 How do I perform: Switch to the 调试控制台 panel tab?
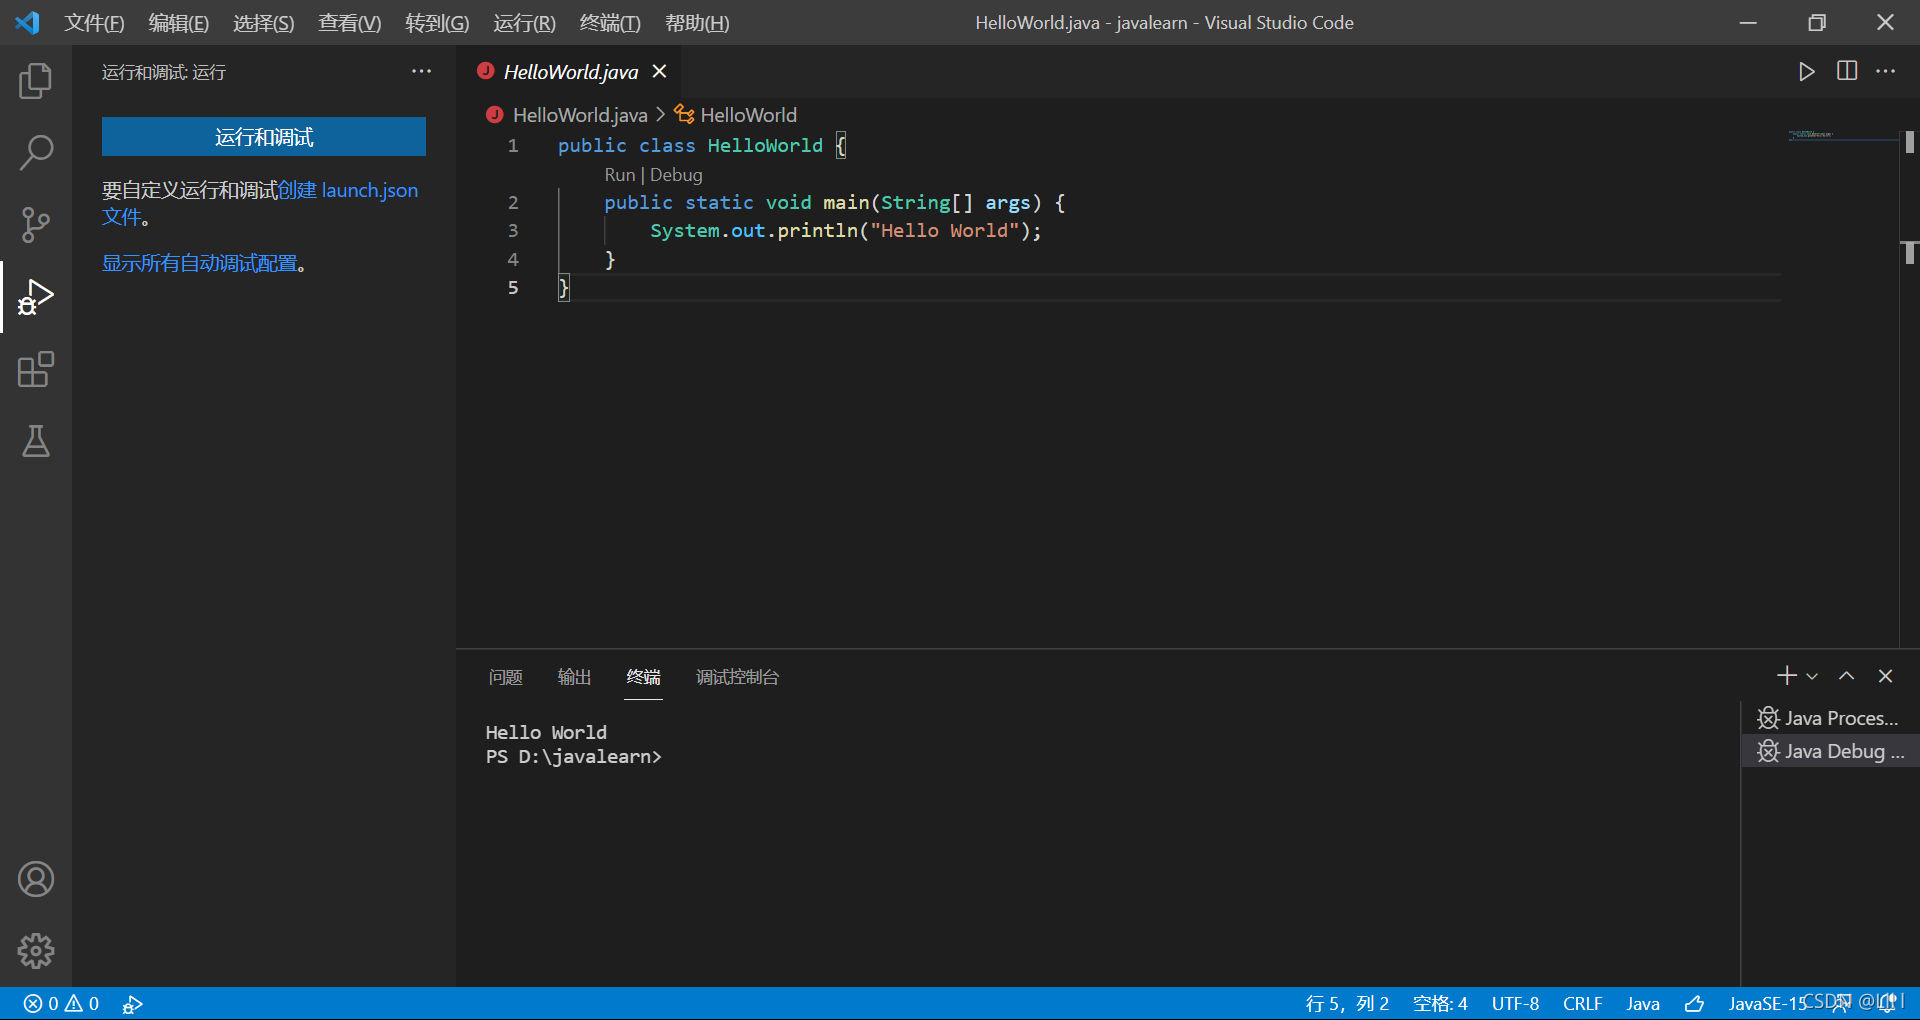pyautogui.click(x=737, y=677)
